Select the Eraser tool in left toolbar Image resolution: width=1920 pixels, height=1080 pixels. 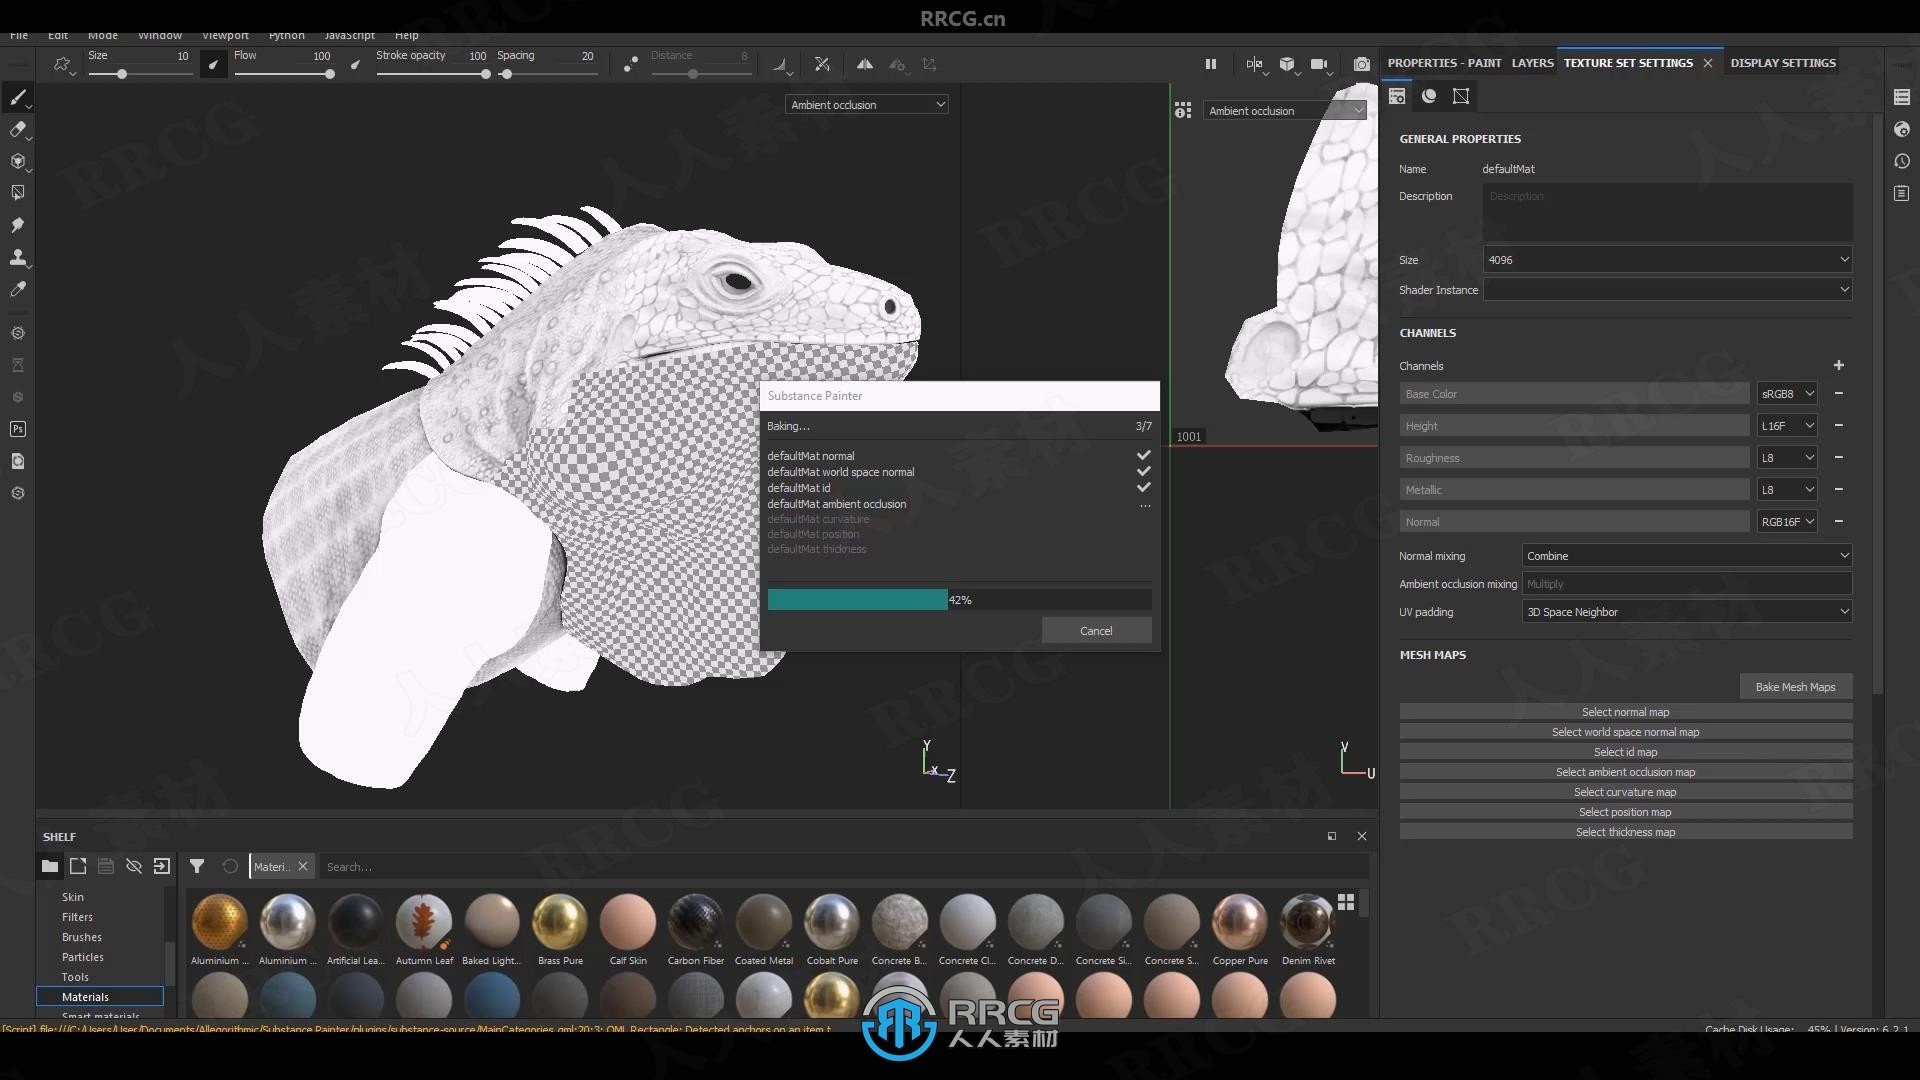click(x=18, y=129)
